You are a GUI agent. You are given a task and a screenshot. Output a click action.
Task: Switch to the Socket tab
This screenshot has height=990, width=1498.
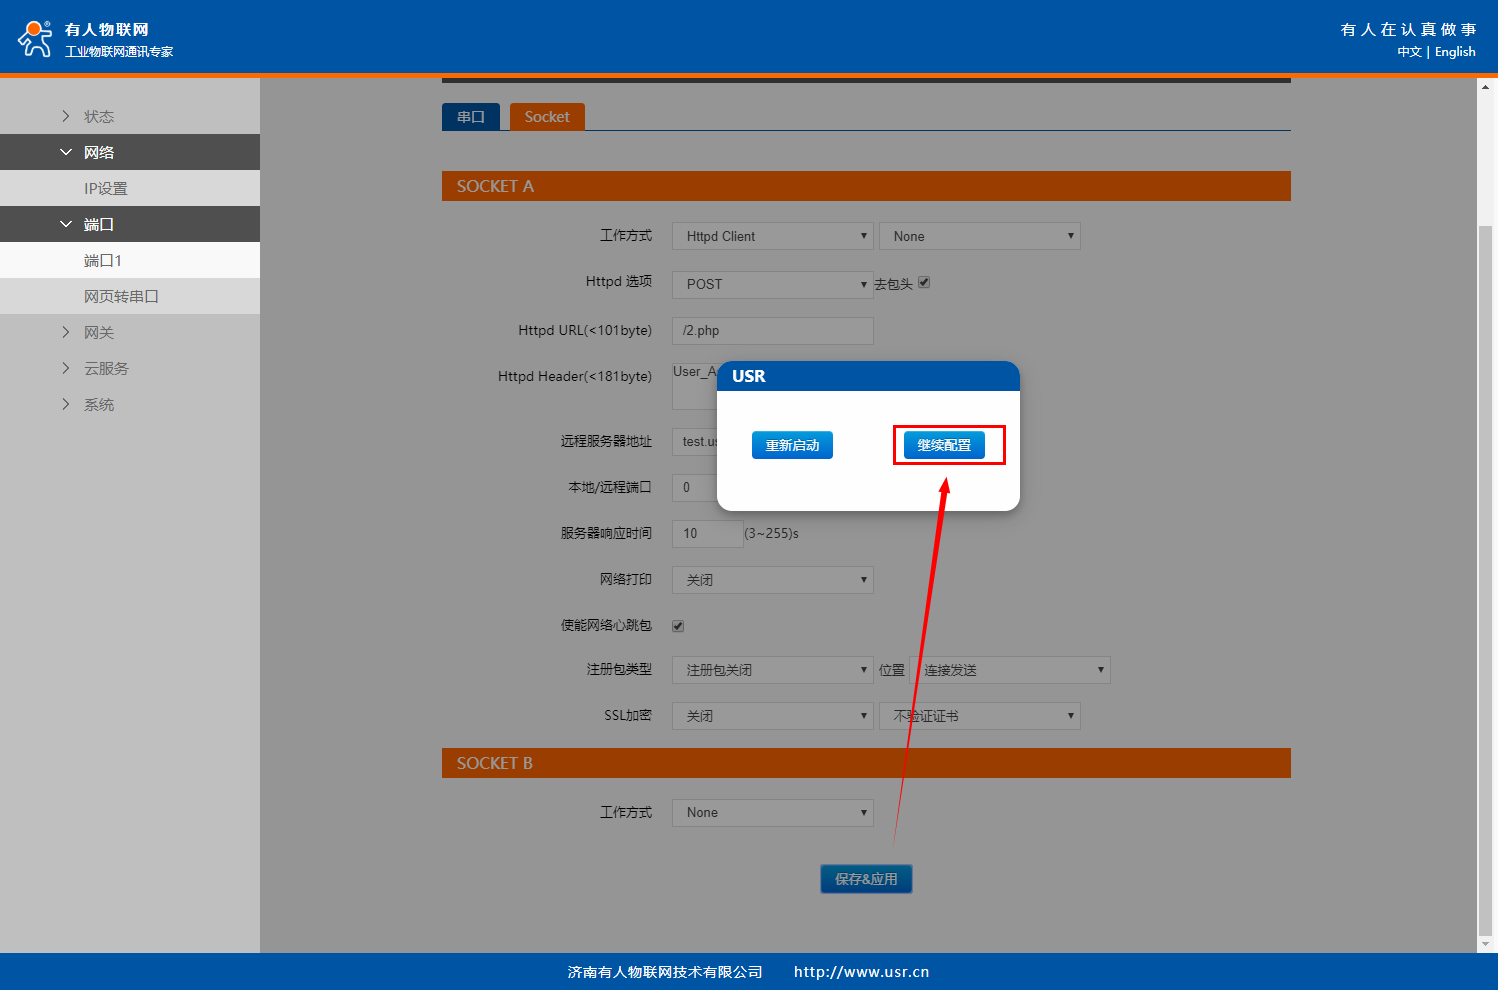547,117
